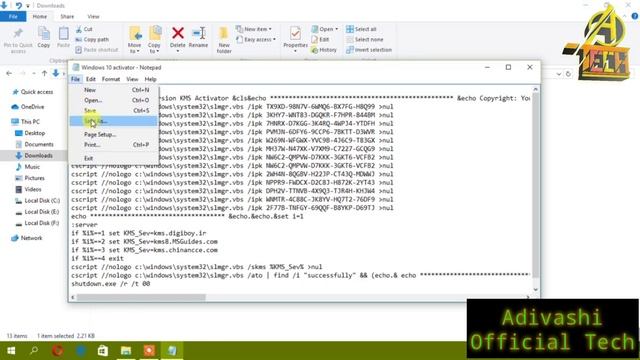
Task: Open the Move to dropdown
Action: pos(135,40)
